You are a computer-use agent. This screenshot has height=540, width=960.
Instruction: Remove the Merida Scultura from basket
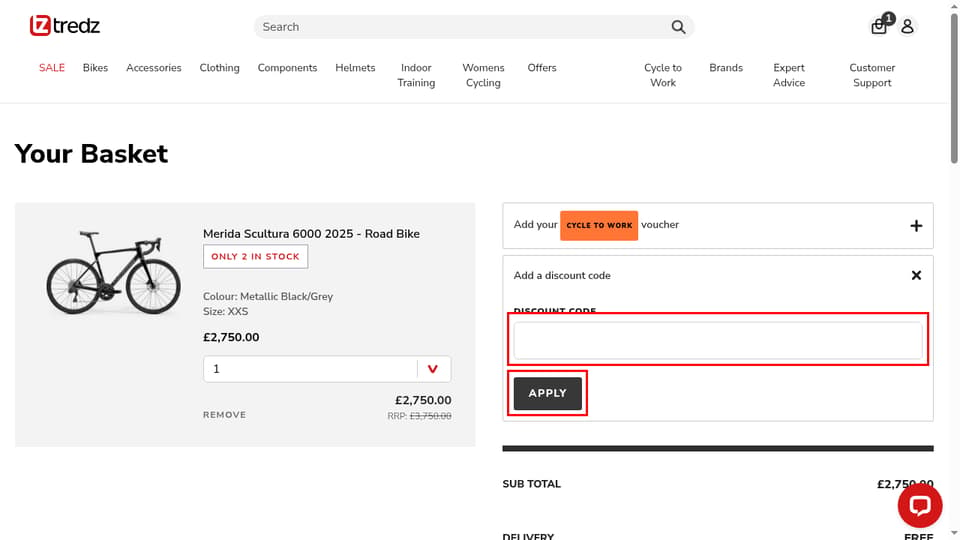click(224, 414)
